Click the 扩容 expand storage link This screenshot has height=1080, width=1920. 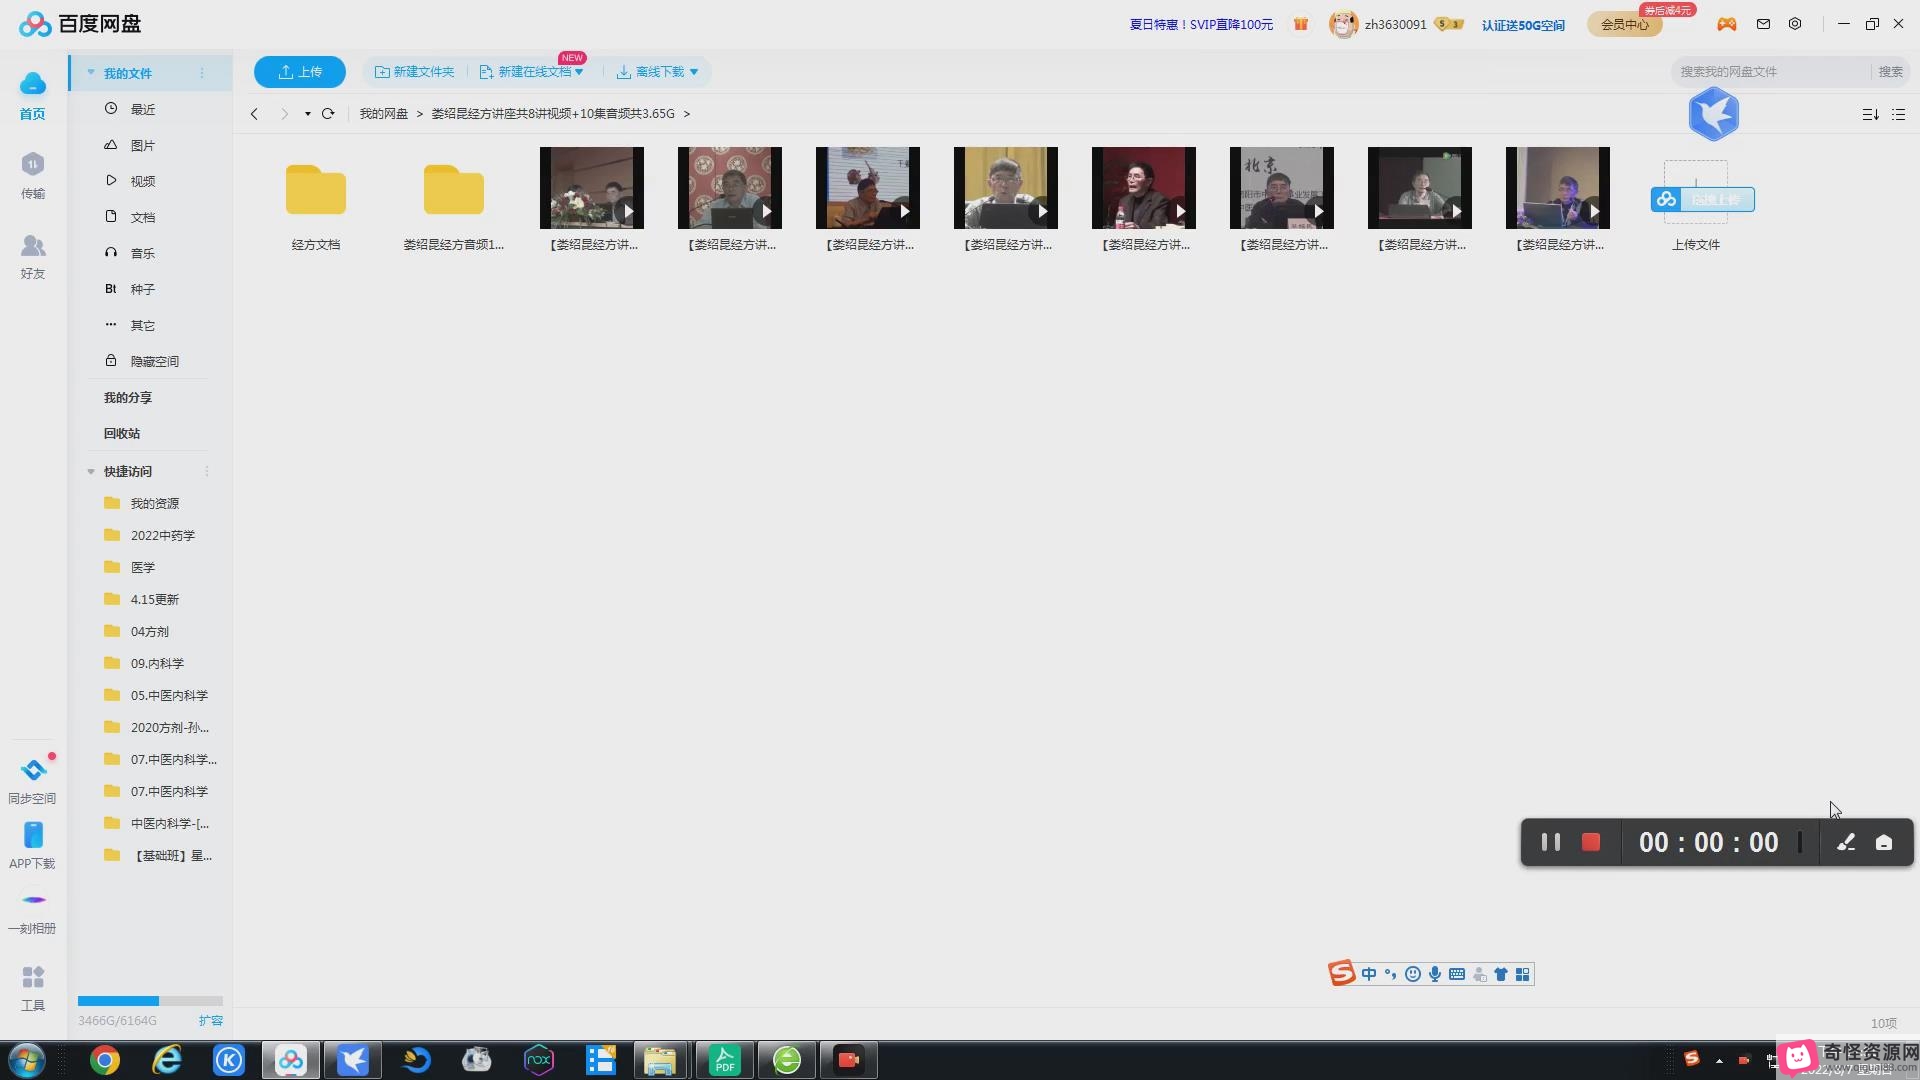click(210, 1021)
